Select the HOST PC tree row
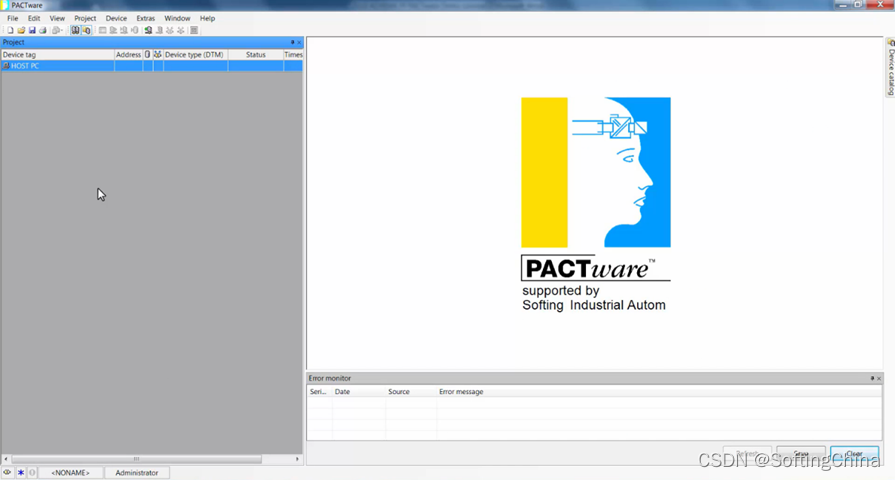Screen dimensions: 895x480 [152, 66]
